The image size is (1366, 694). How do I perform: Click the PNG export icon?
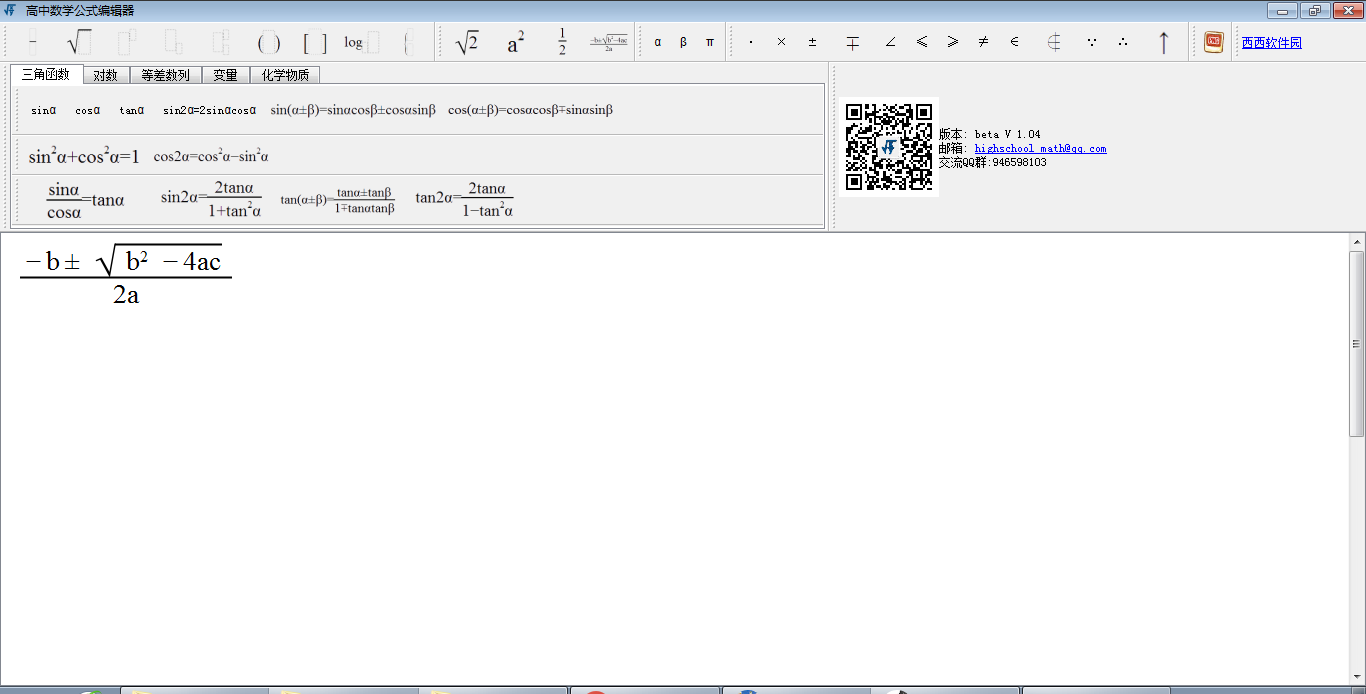1213,42
